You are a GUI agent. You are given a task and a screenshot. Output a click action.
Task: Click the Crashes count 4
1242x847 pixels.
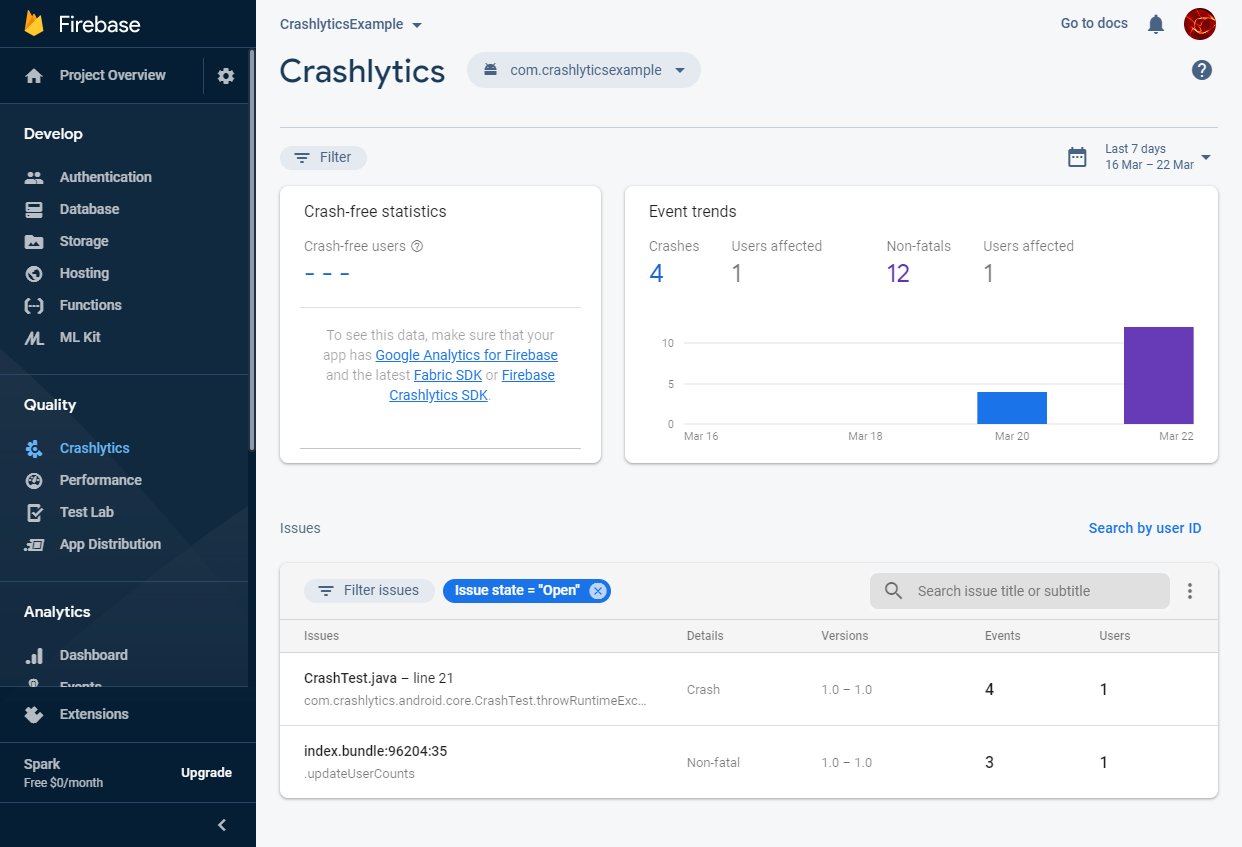656,274
